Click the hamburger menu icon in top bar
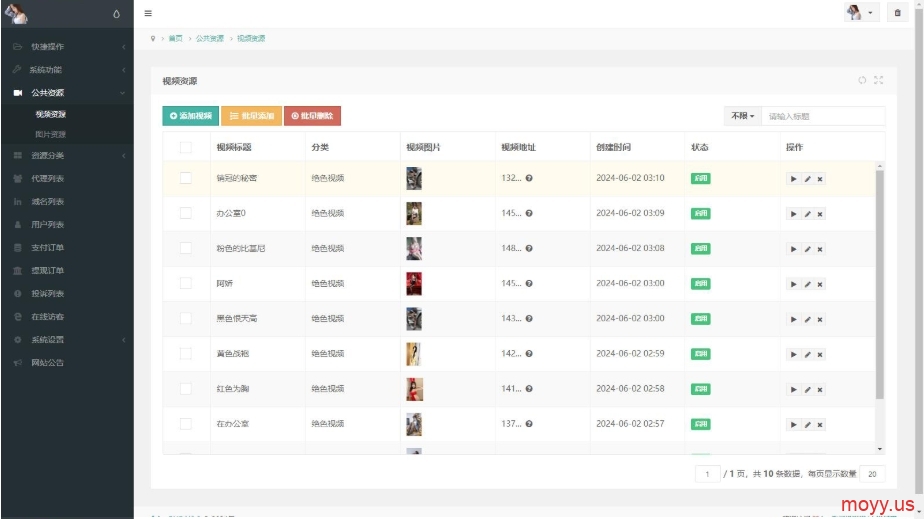 point(149,13)
